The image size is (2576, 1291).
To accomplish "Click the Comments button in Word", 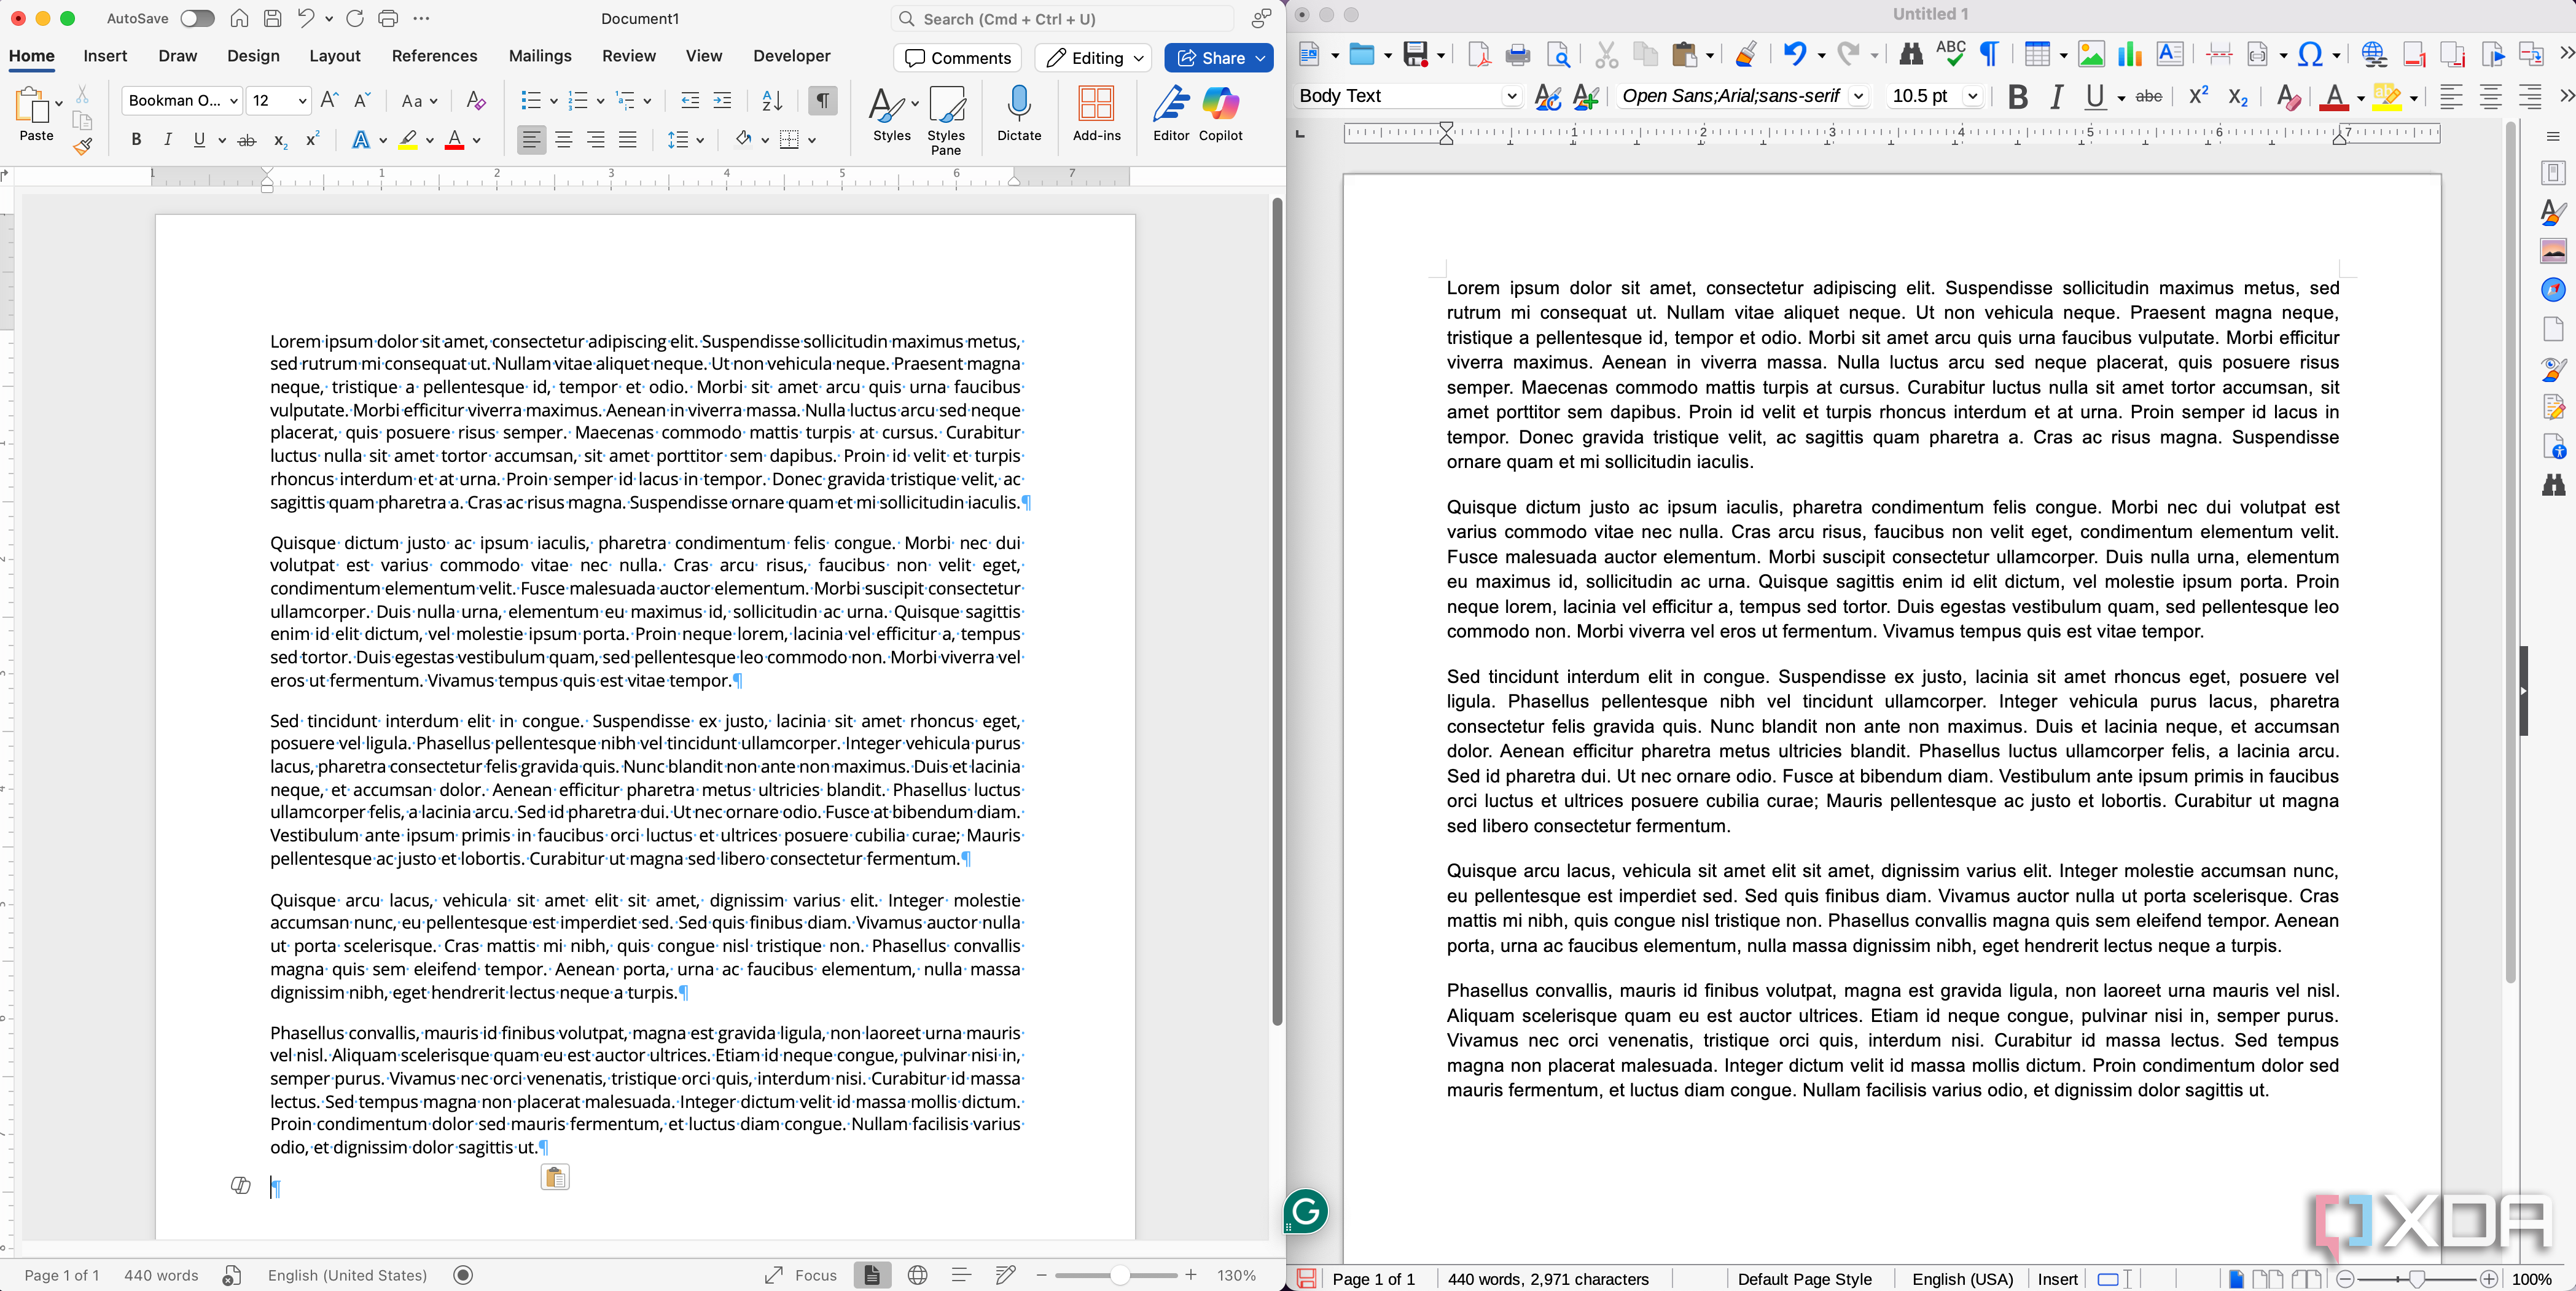I will (x=957, y=58).
